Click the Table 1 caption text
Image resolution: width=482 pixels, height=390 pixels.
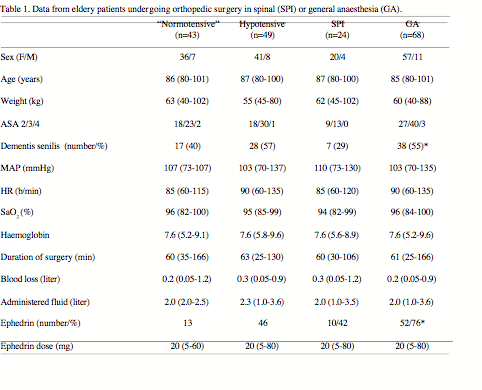pos(201,9)
